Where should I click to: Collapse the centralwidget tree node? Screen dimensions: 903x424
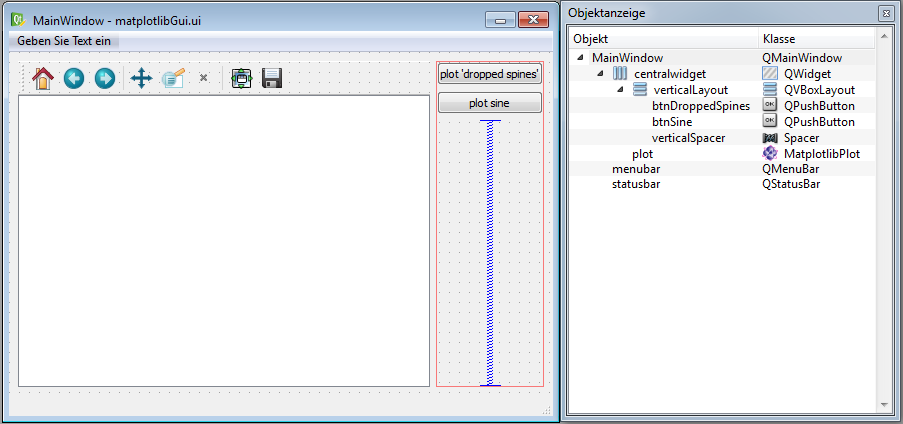601,74
